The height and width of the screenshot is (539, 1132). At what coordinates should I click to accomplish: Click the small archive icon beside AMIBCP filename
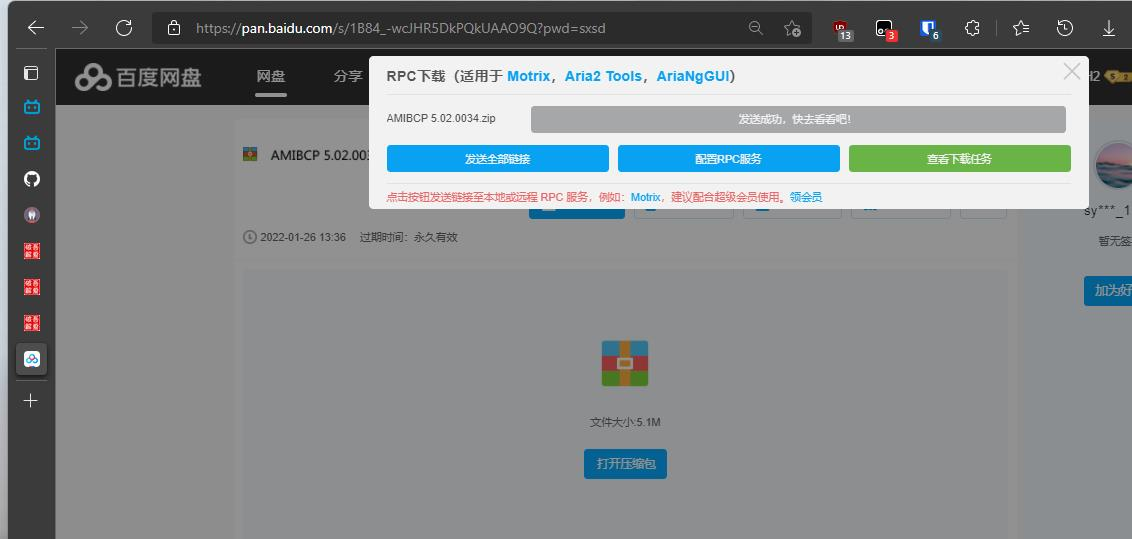coord(251,154)
